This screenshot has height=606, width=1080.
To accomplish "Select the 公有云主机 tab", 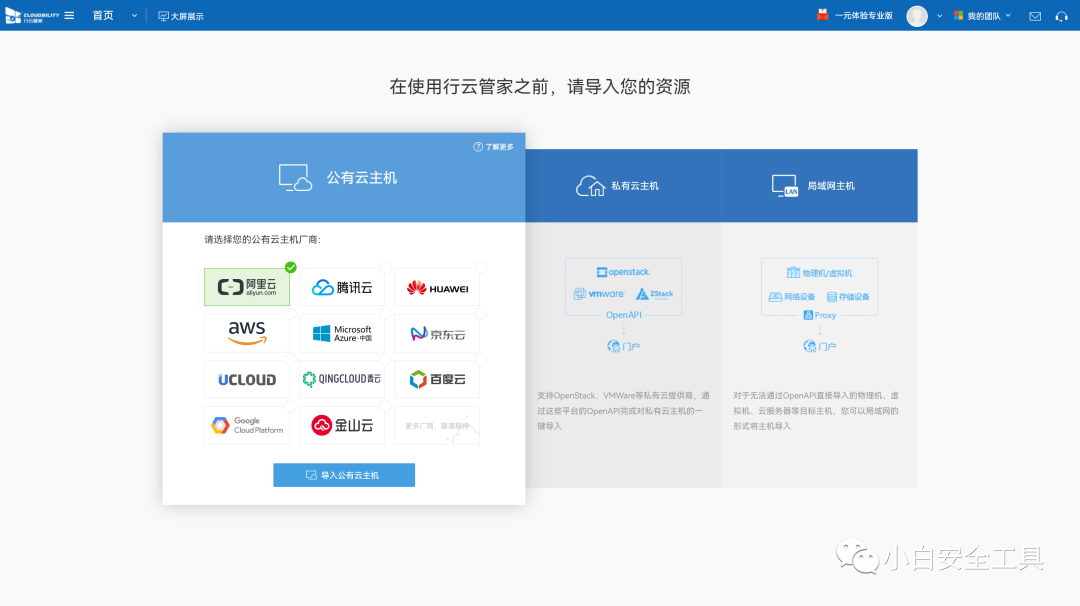I will click(x=344, y=177).
